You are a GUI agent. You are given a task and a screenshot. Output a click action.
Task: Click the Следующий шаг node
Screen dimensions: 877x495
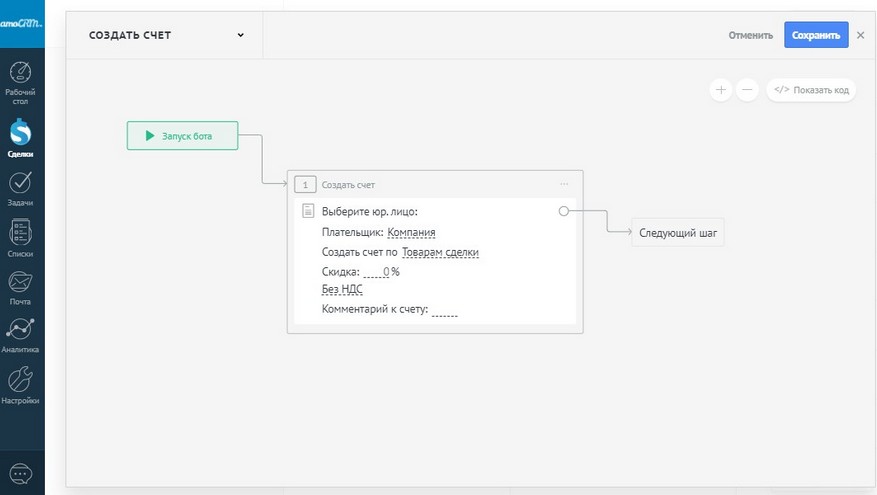pos(677,233)
